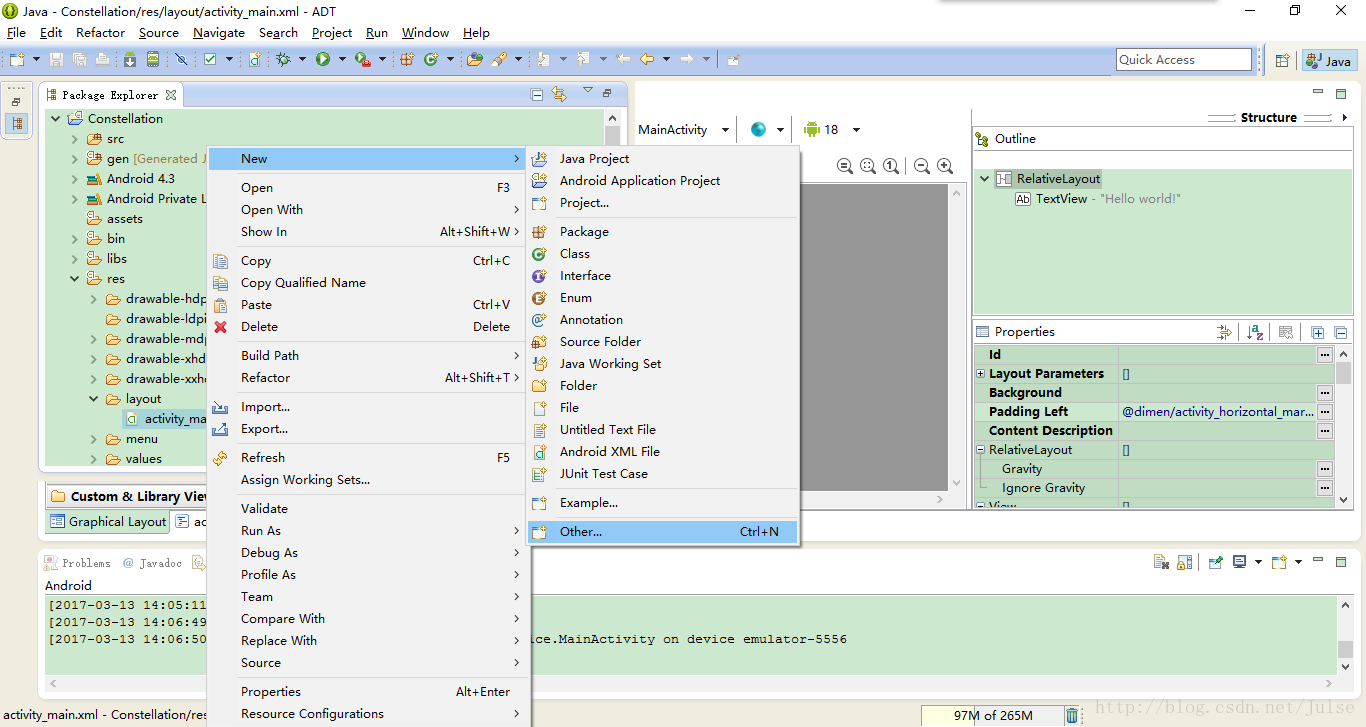Click Refresh in the context menu
The height and width of the screenshot is (727, 1366).
point(367,458)
